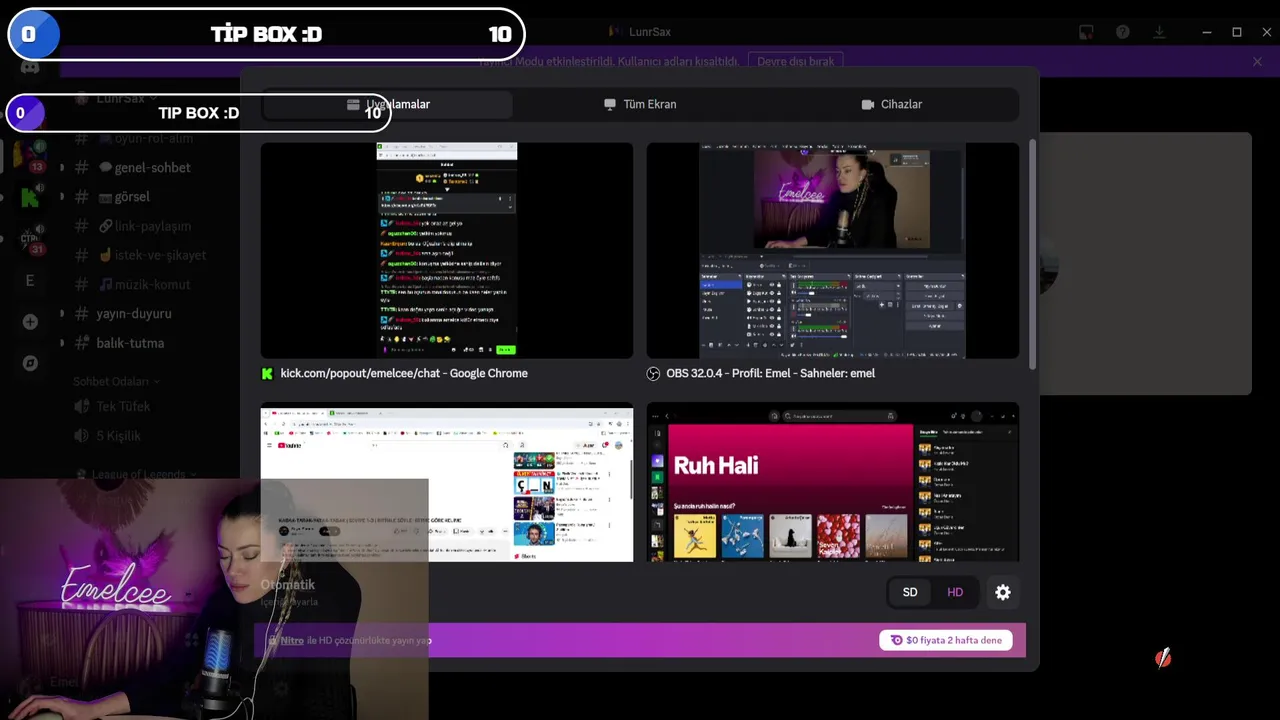Image resolution: width=1280 pixels, height=720 pixels.
Task: Choose SD stream quality
Action: (x=910, y=592)
